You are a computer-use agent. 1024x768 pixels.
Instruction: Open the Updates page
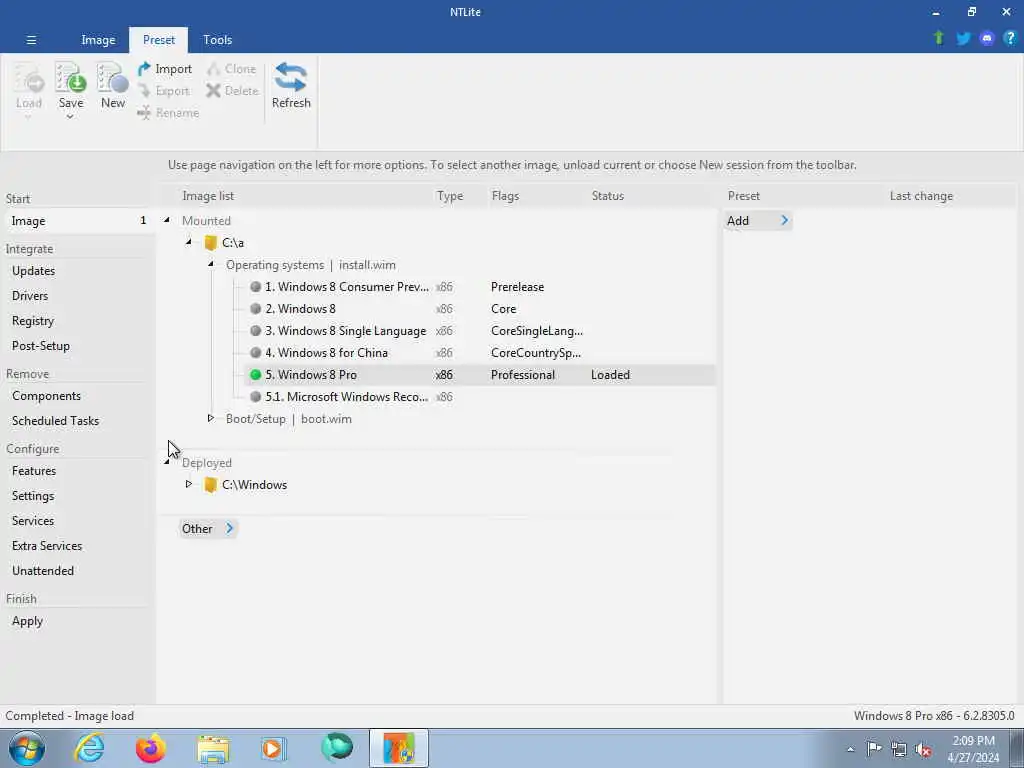coord(33,271)
